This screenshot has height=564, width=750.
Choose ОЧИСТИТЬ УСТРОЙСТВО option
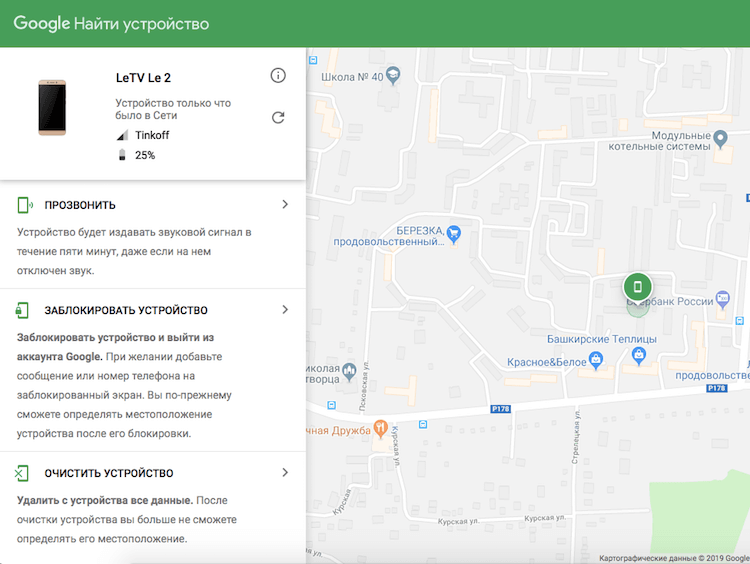click(x=109, y=473)
